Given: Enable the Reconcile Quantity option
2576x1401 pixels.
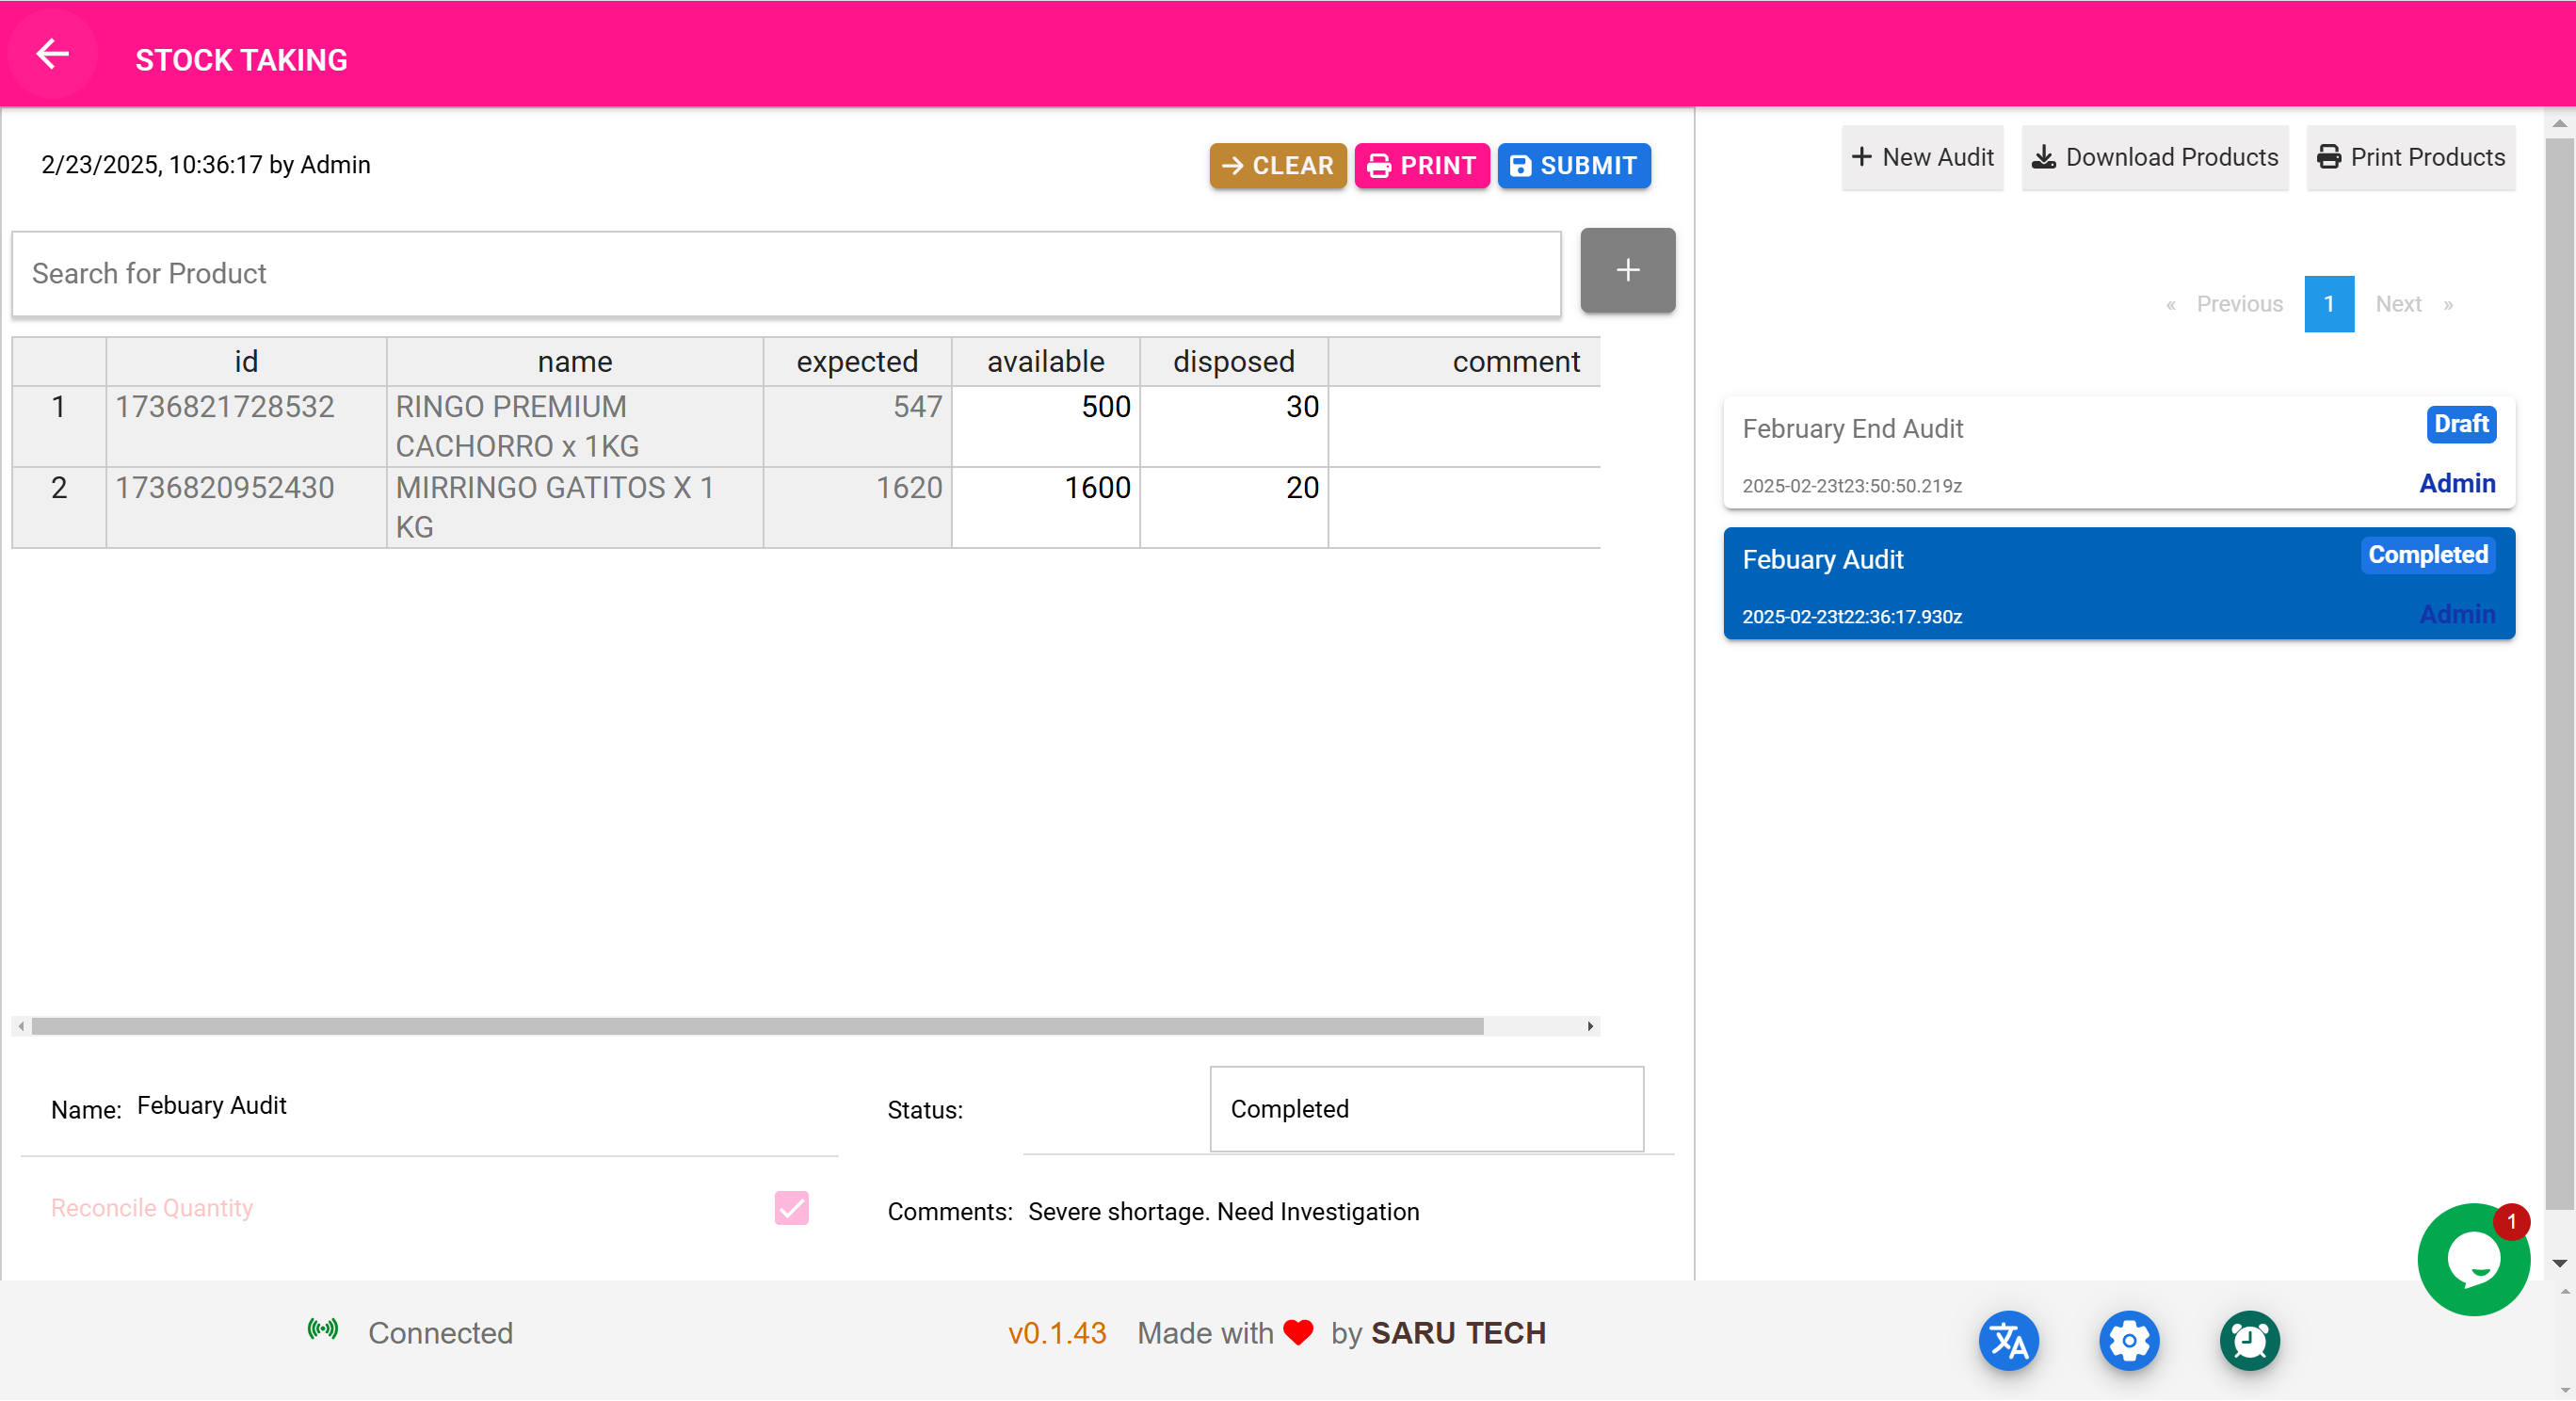Looking at the screenshot, I should (x=792, y=1208).
